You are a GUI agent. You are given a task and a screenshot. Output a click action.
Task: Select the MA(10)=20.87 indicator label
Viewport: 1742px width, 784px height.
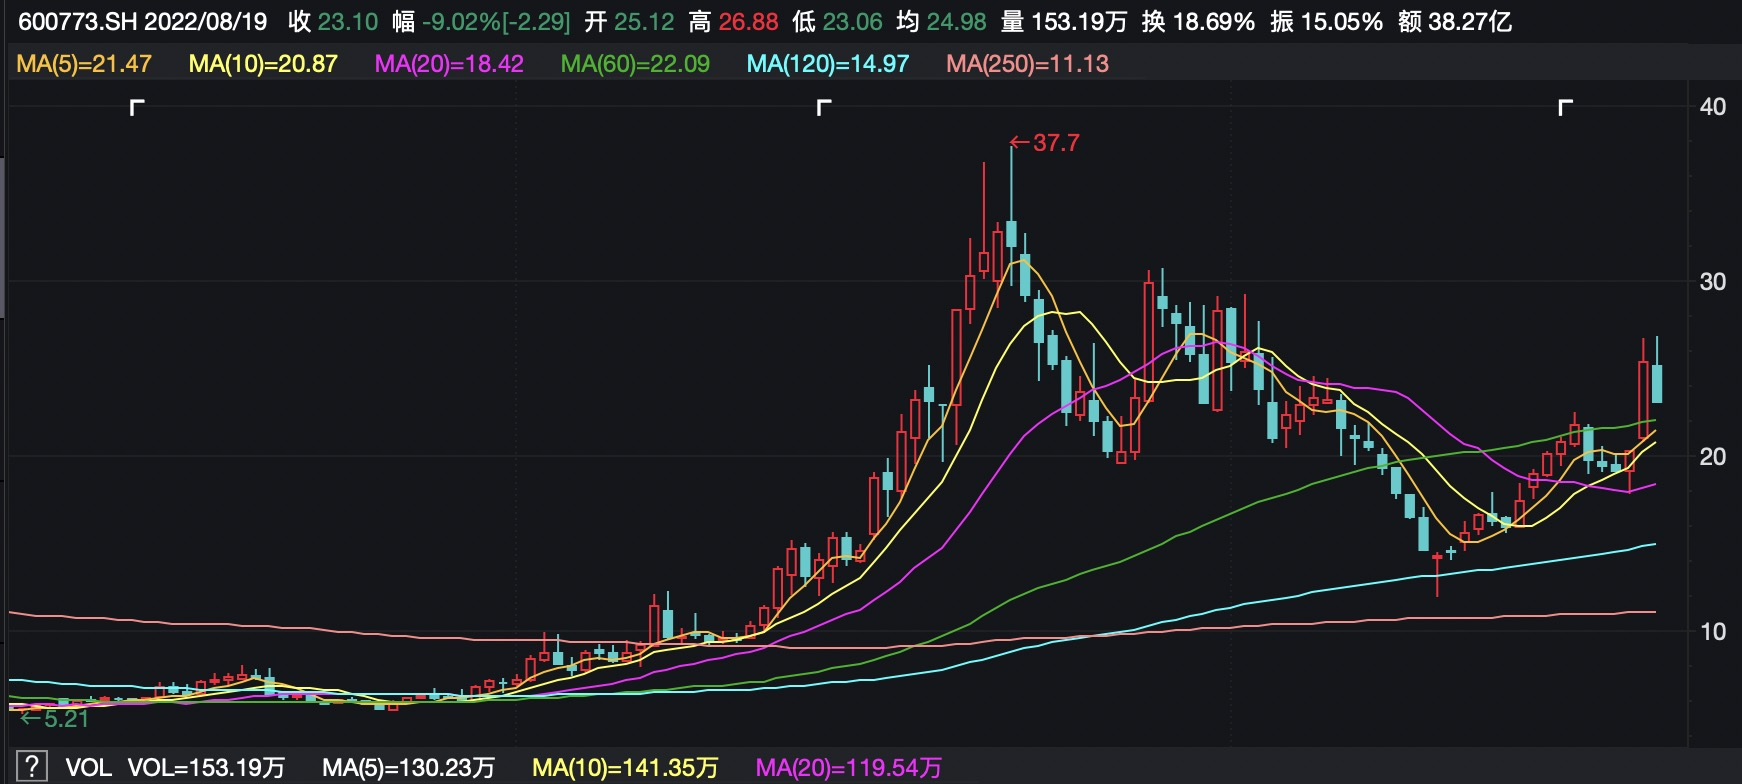pos(263,64)
